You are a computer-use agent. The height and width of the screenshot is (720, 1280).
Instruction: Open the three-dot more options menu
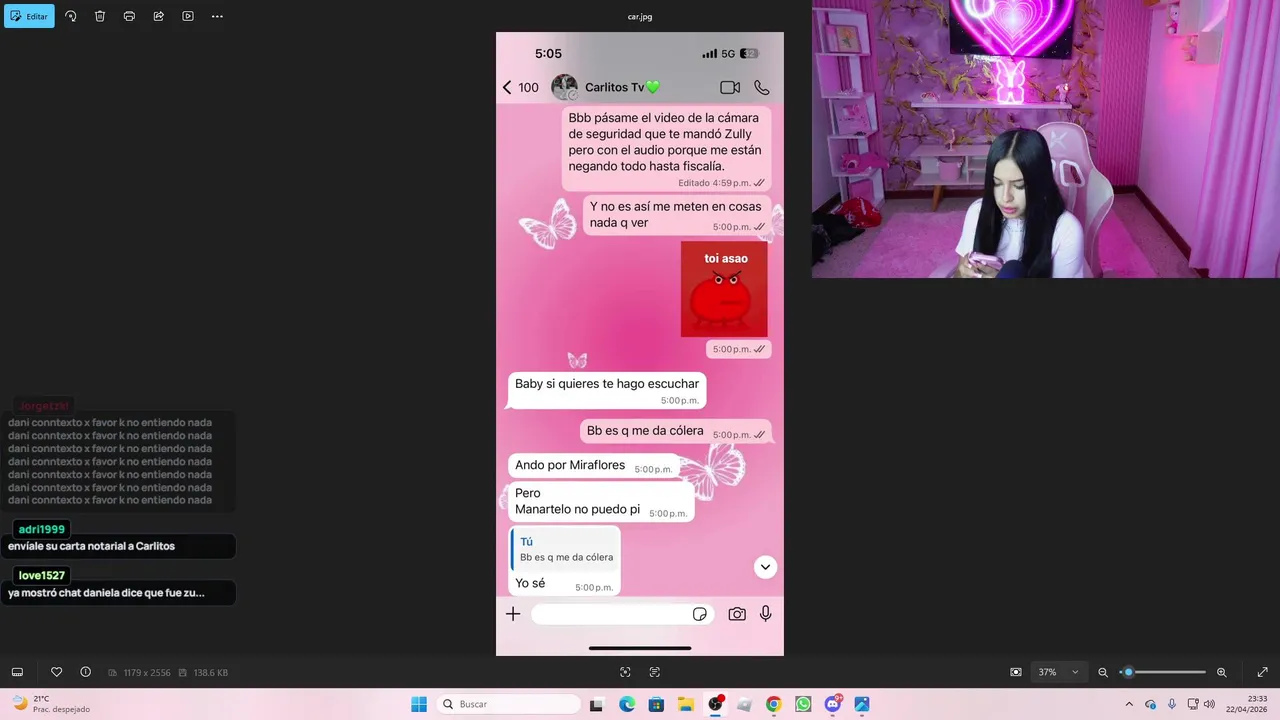tap(217, 16)
